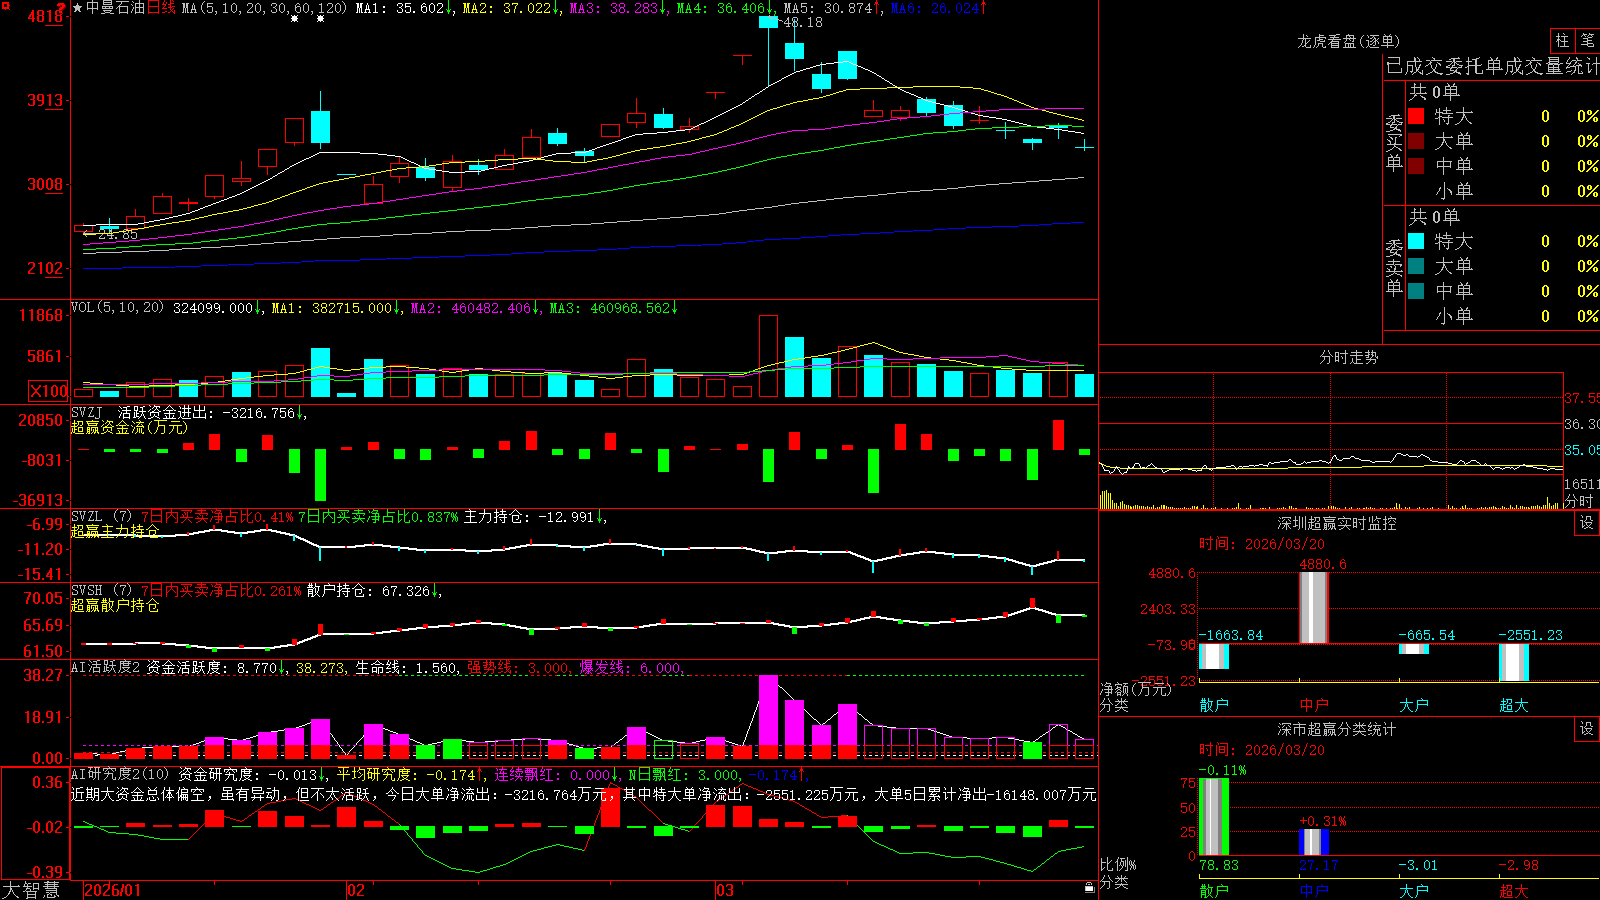Image resolution: width=1600 pixels, height=900 pixels.
Task: Click the star icon before 中曼石油
Action: 78,8
